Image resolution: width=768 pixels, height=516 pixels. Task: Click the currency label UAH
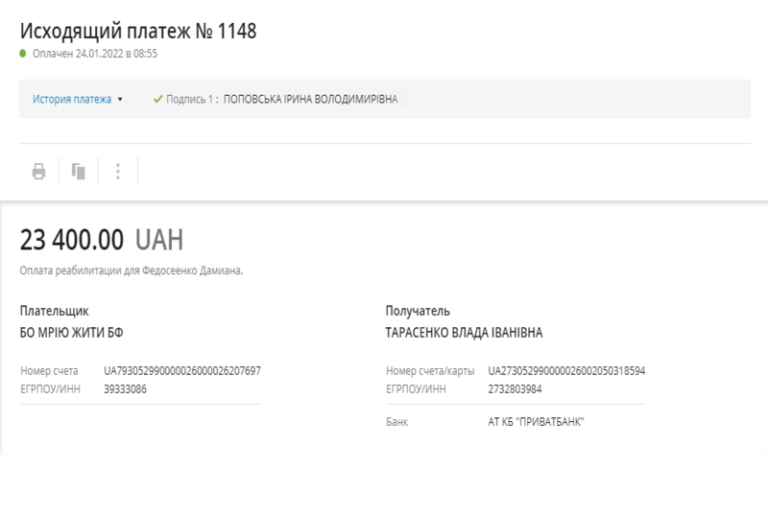pos(159,240)
